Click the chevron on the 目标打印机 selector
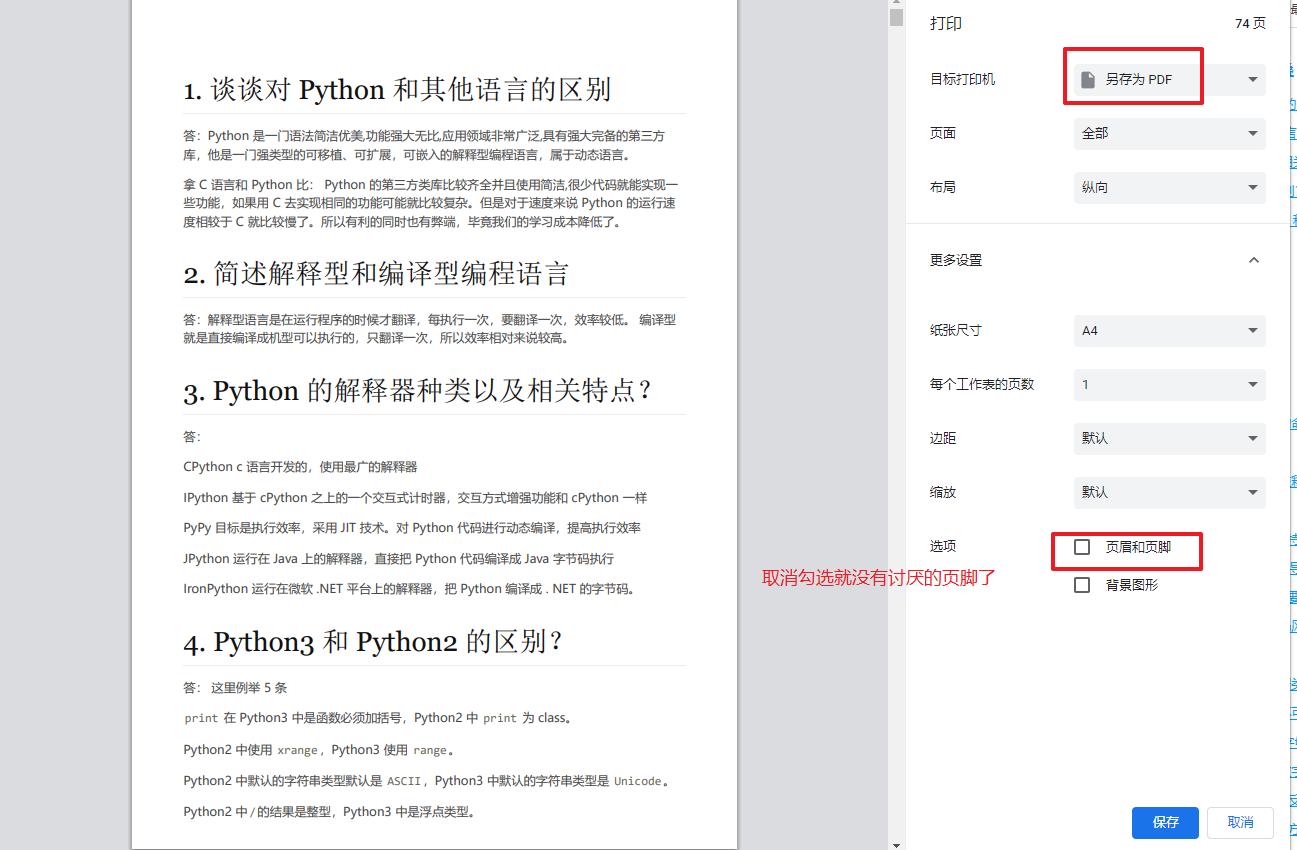Viewport: 1297px width, 850px height. click(x=1253, y=79)
